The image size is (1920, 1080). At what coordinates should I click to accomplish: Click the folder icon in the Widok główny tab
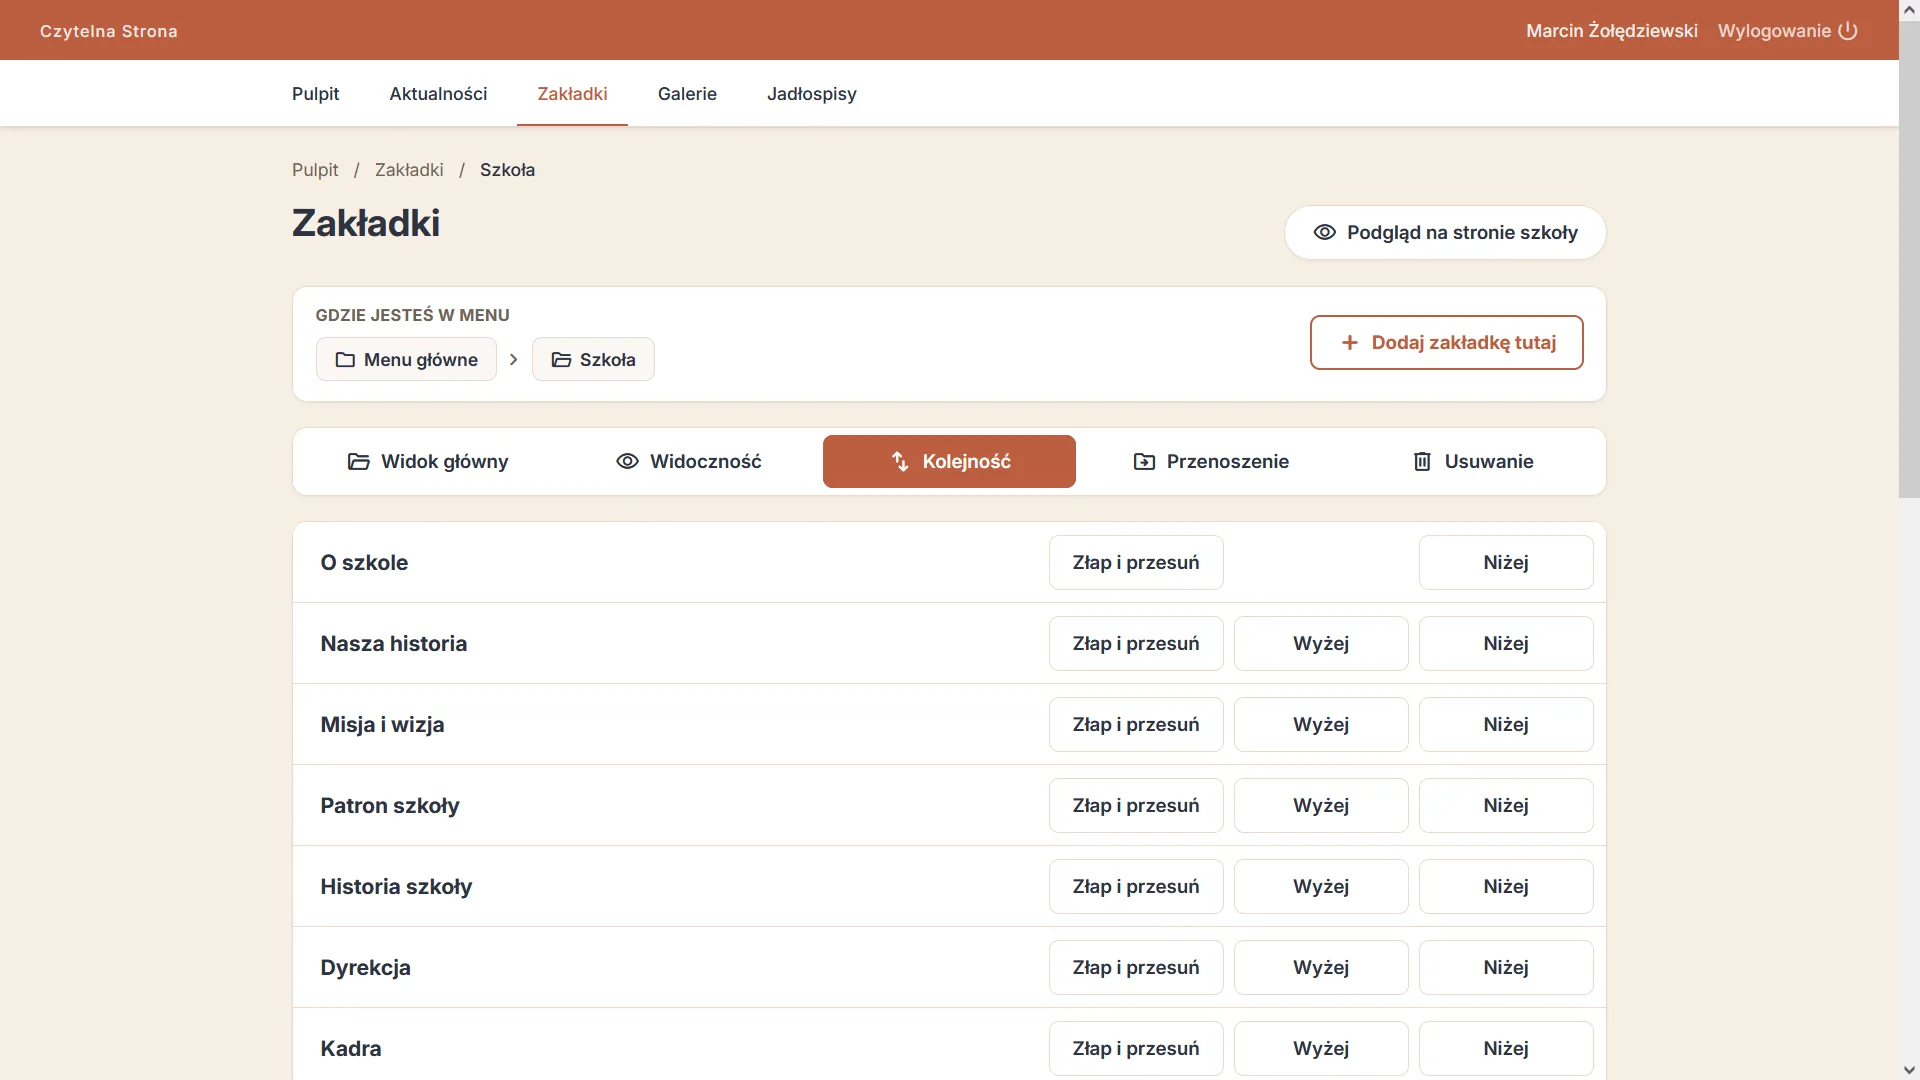[358, 461]
